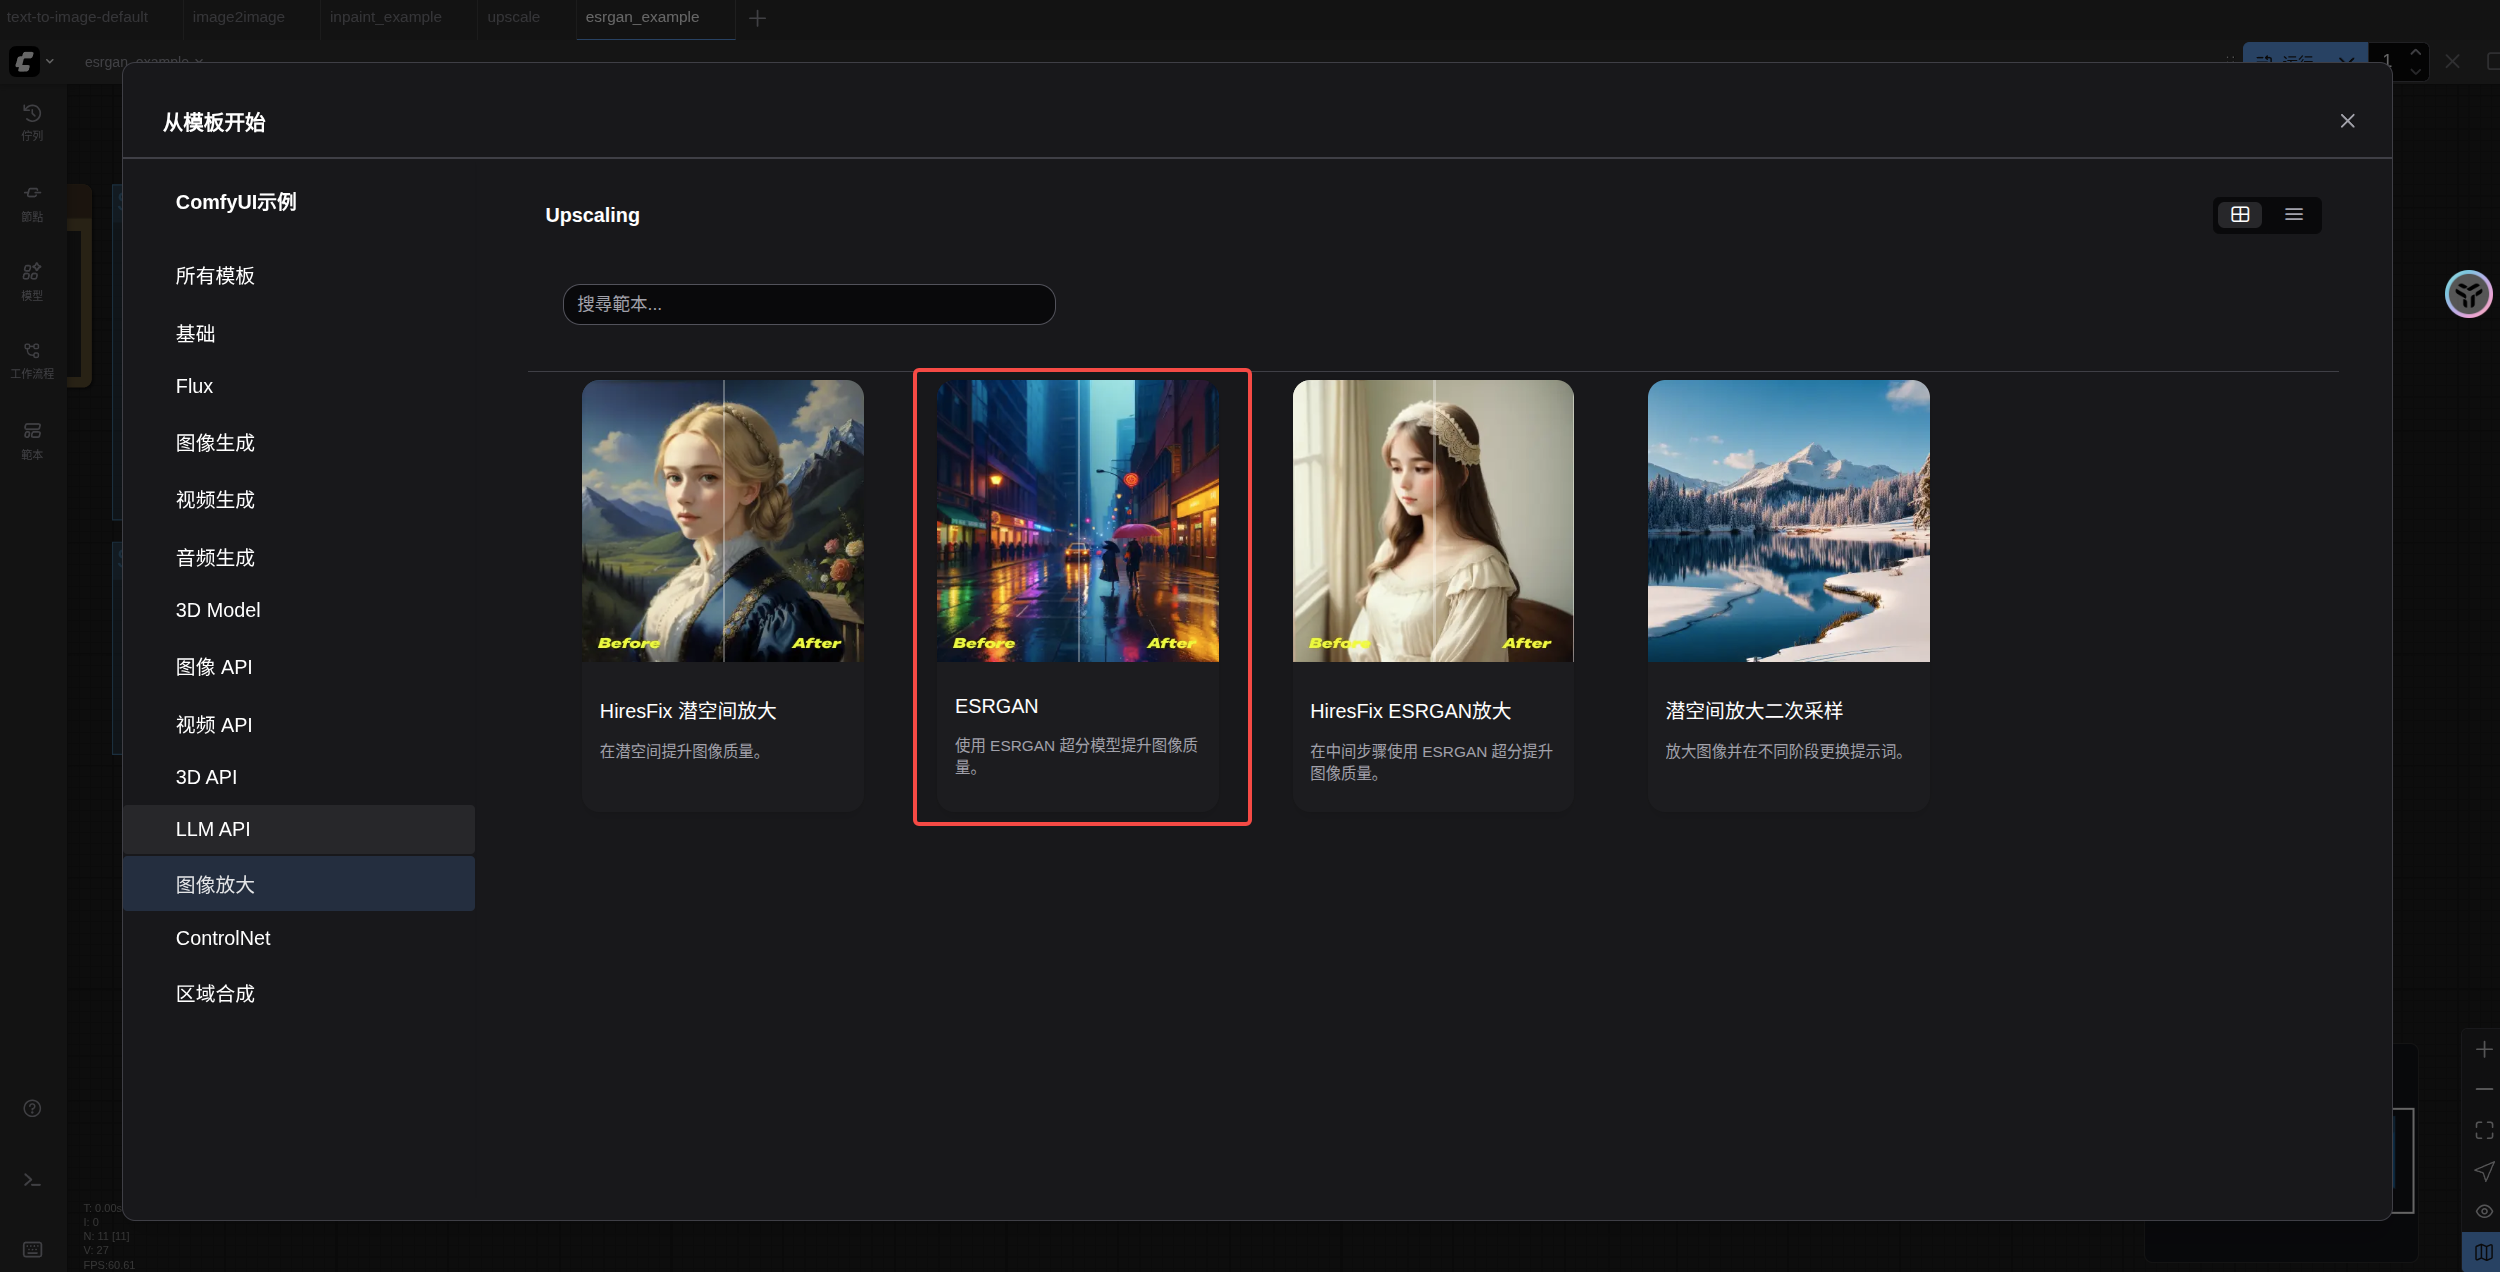This screenshot has height=1272, width=2500.
Task: Select Flux category
Action: point(298,386)
